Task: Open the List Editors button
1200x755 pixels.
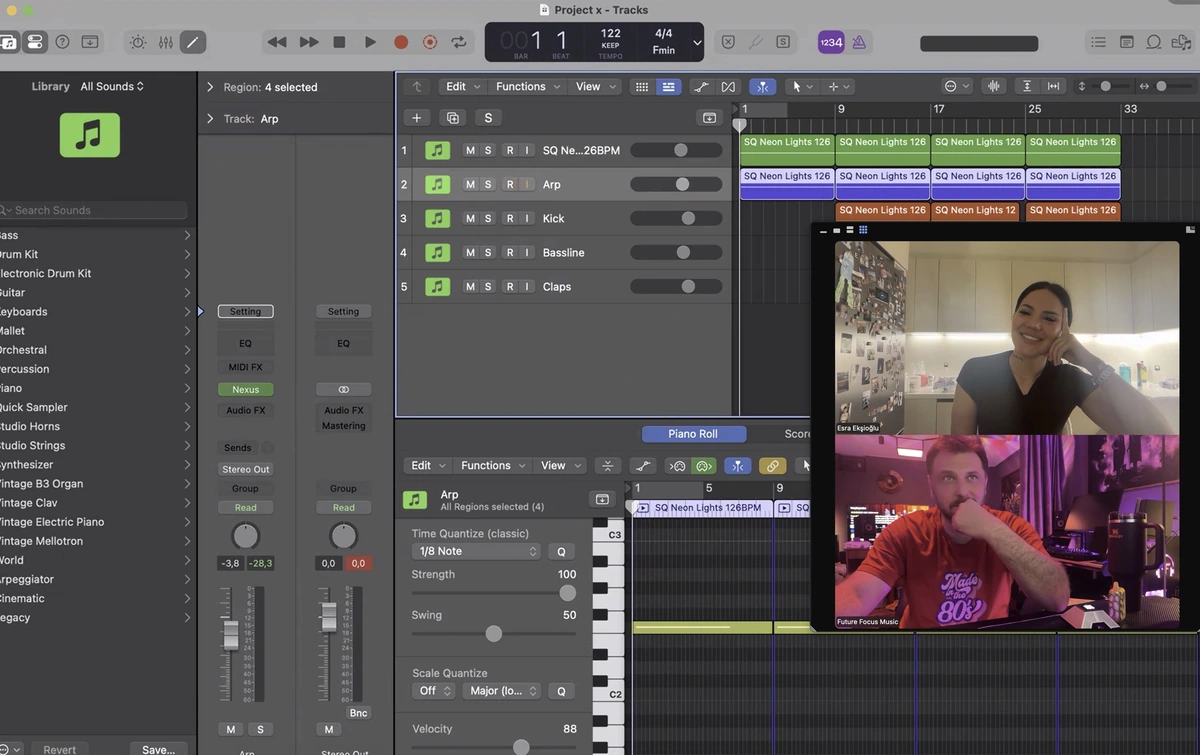Action: 1099,42
